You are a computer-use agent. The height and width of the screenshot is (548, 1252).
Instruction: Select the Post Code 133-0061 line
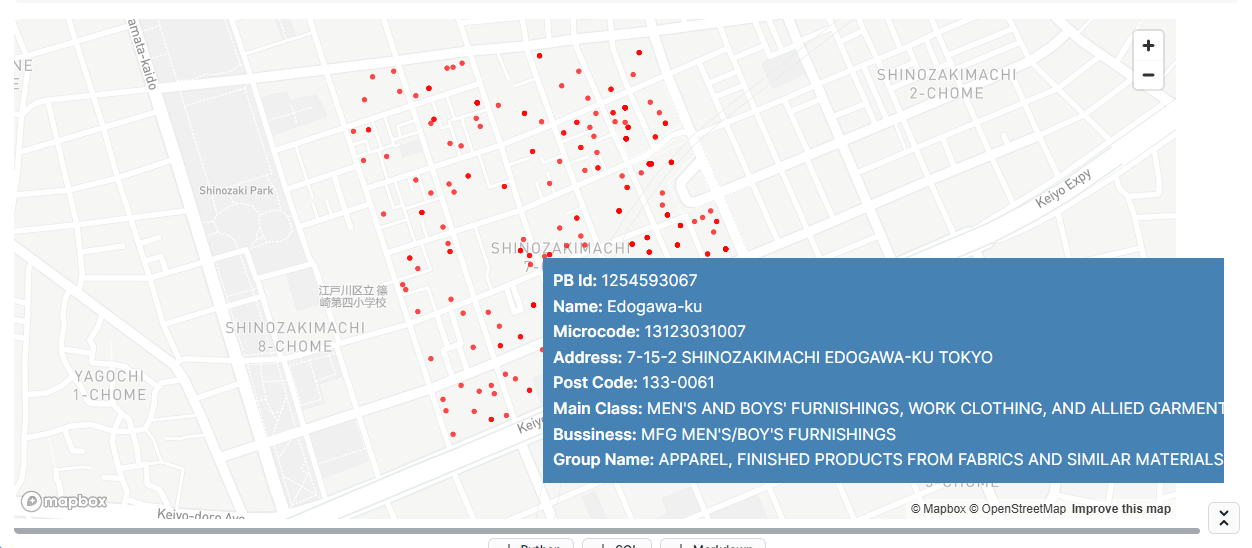click(x=634, y=382)
